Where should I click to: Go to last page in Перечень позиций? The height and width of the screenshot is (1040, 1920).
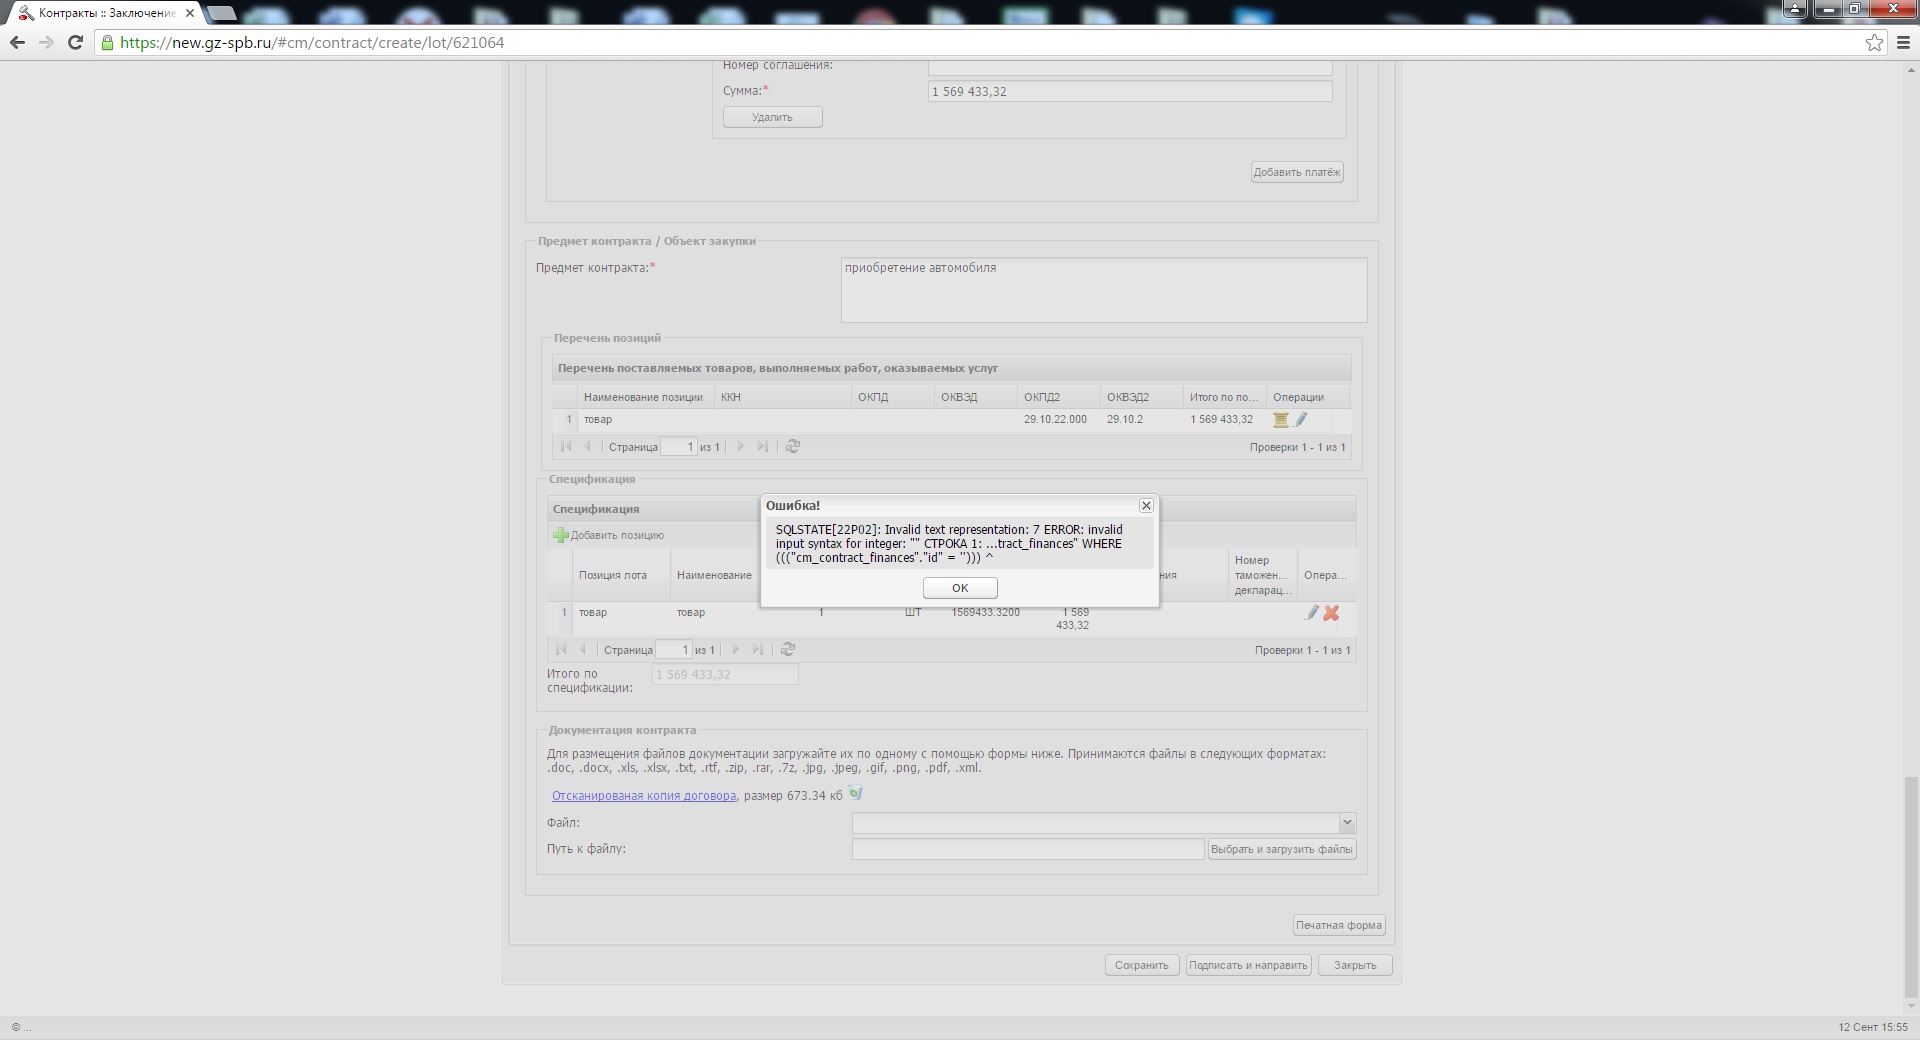coord(763,446)
